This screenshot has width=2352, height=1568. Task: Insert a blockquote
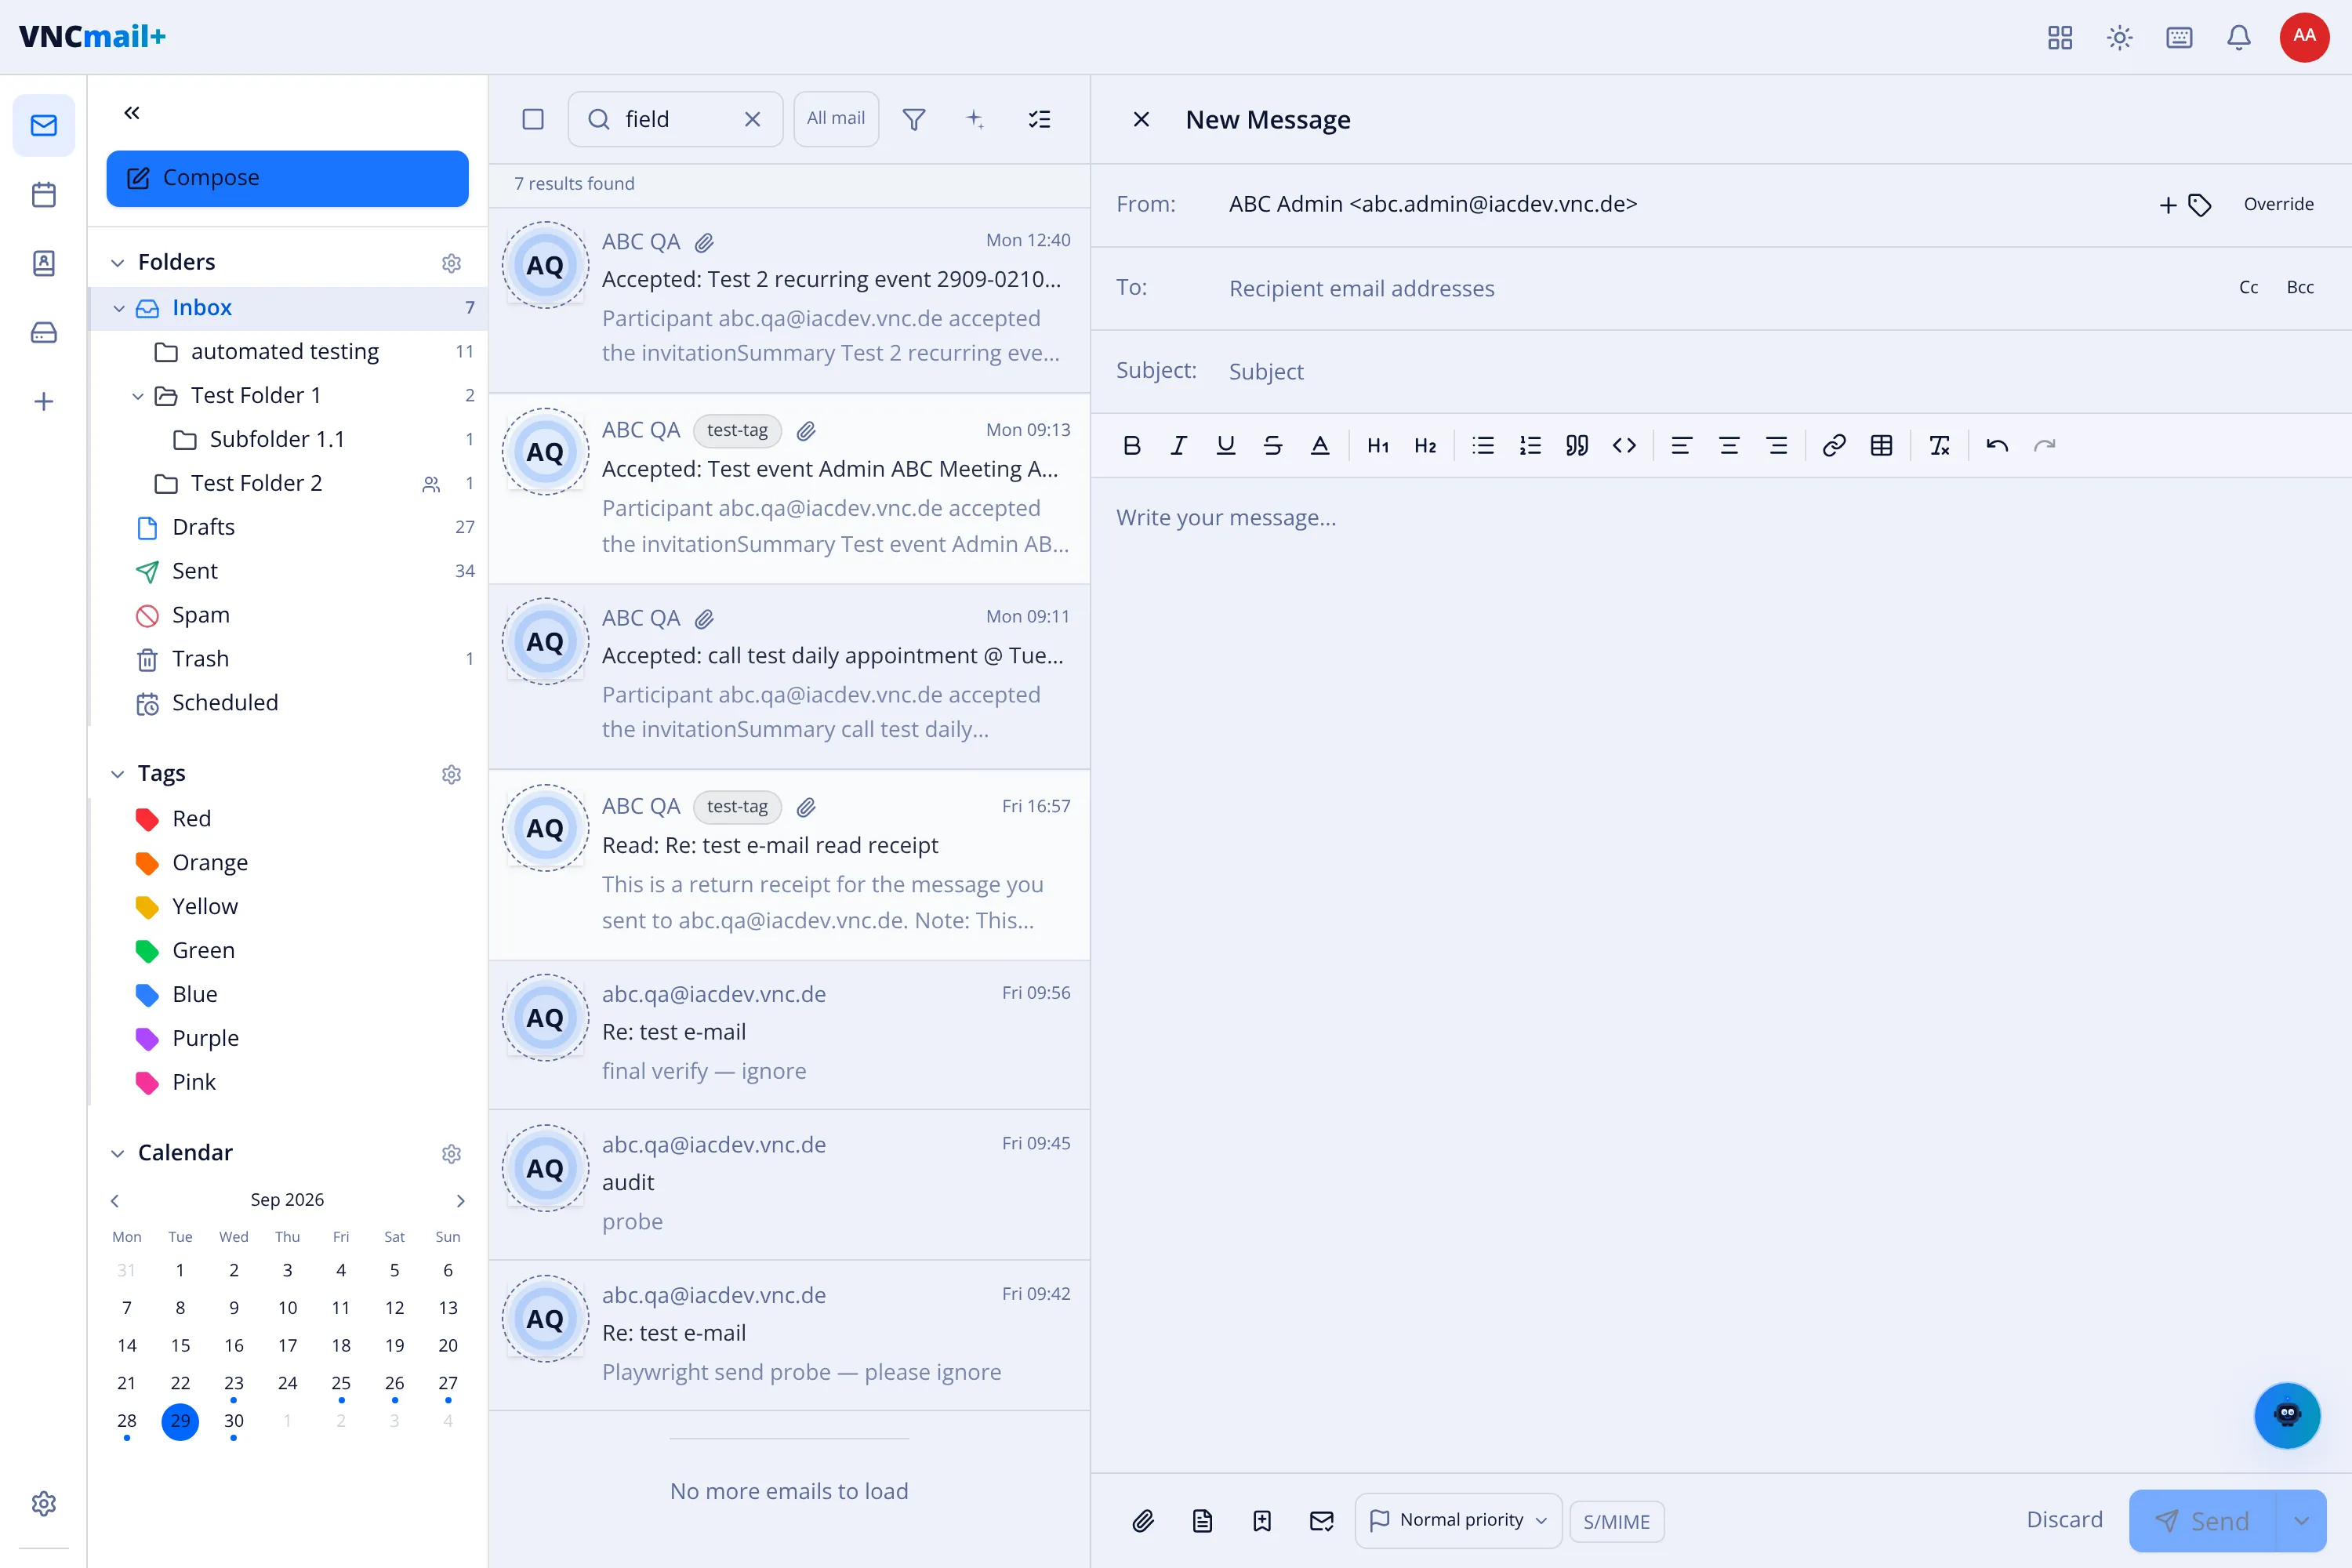tap(1577, 446)
